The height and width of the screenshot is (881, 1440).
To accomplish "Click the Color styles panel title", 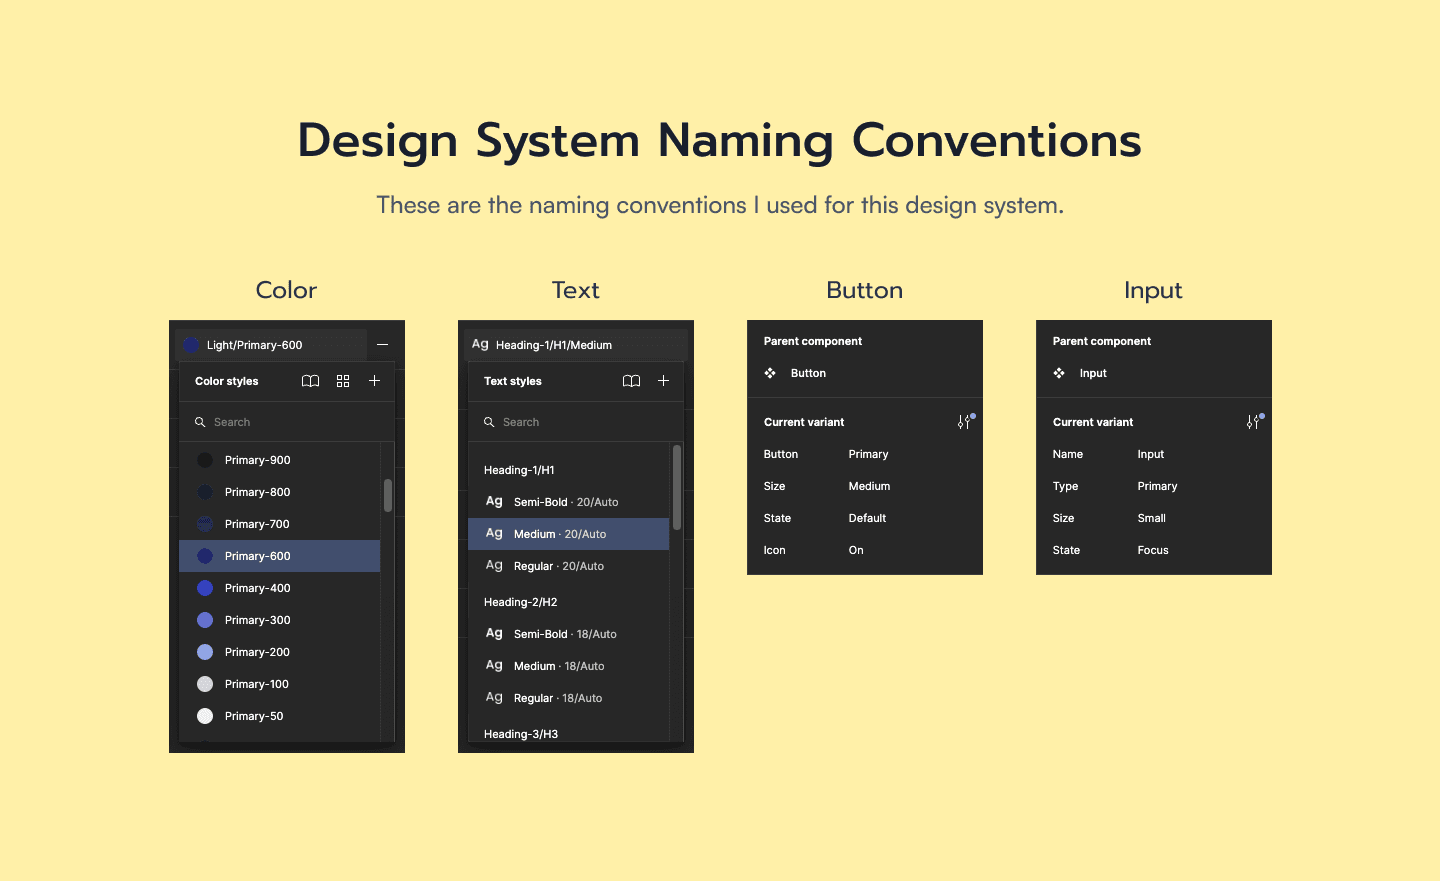I will (227, 381).
